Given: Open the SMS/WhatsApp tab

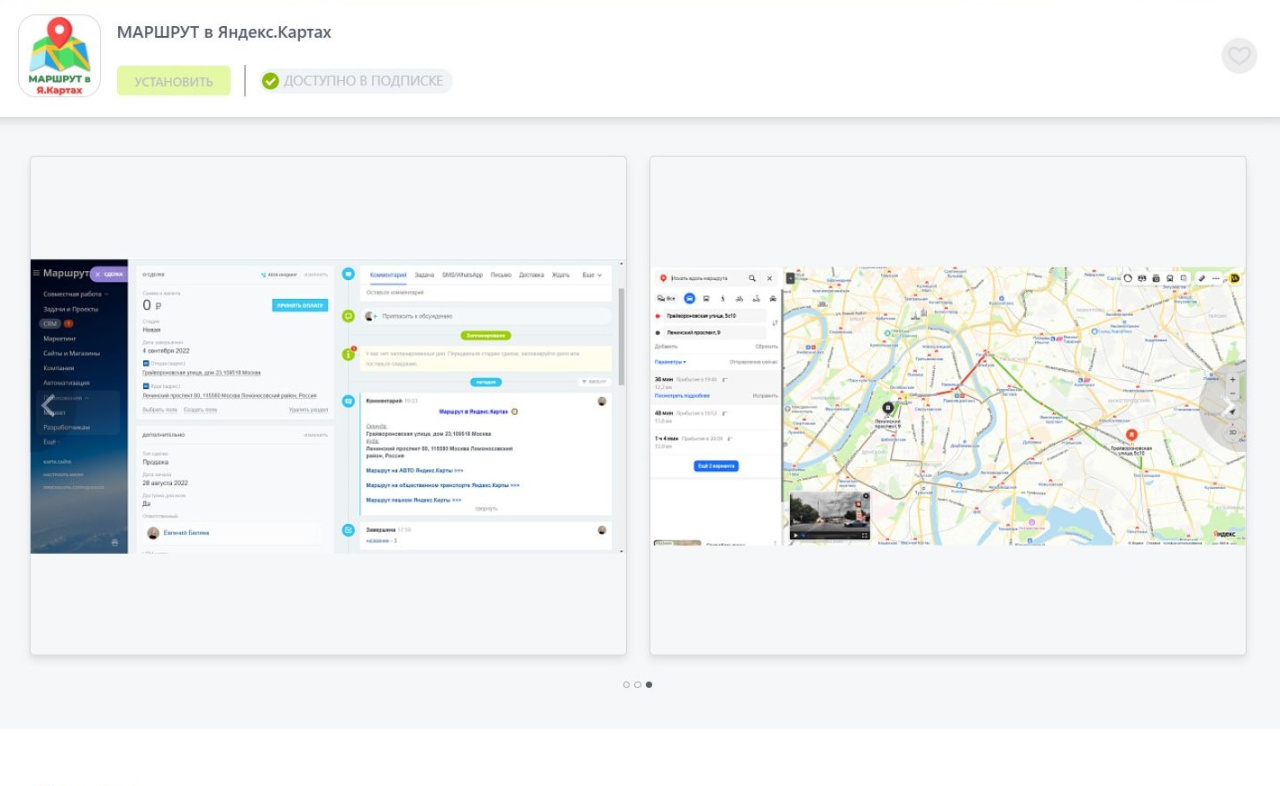Looking at the screenshot, I should pyautogui.click(x=462, y=274).
